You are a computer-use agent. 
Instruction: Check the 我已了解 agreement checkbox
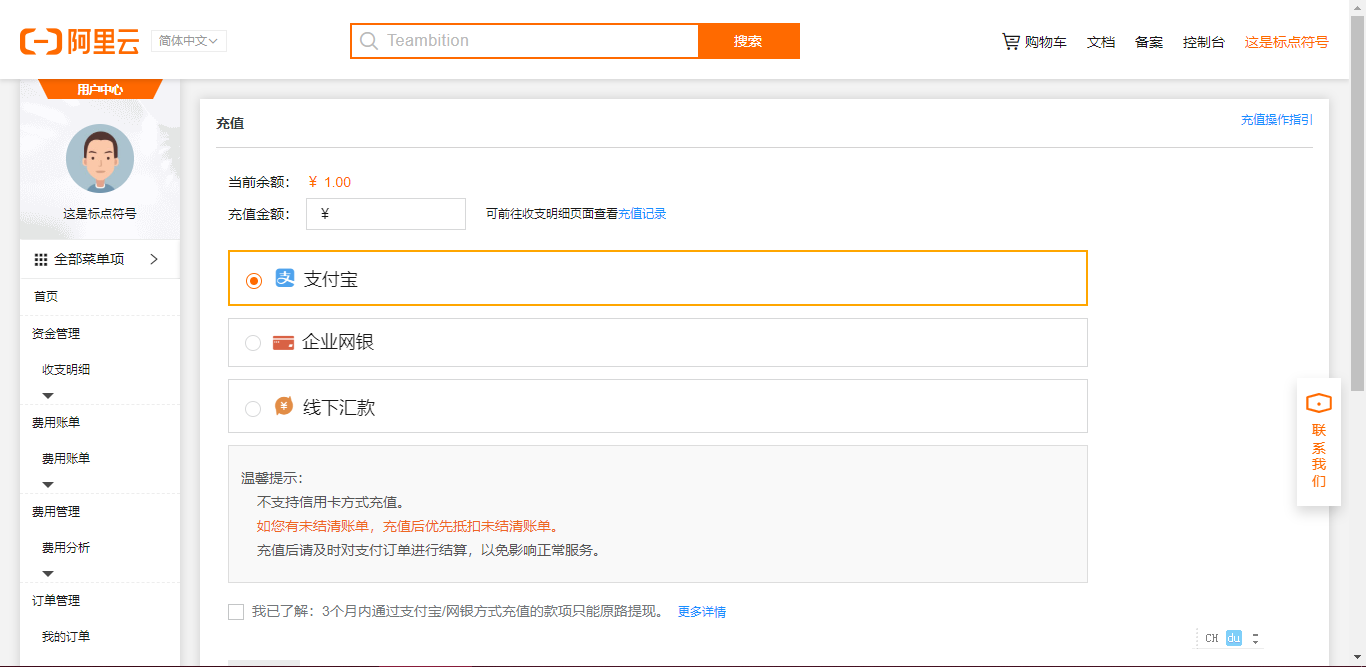pyautogui.click(x=236, y=611)
